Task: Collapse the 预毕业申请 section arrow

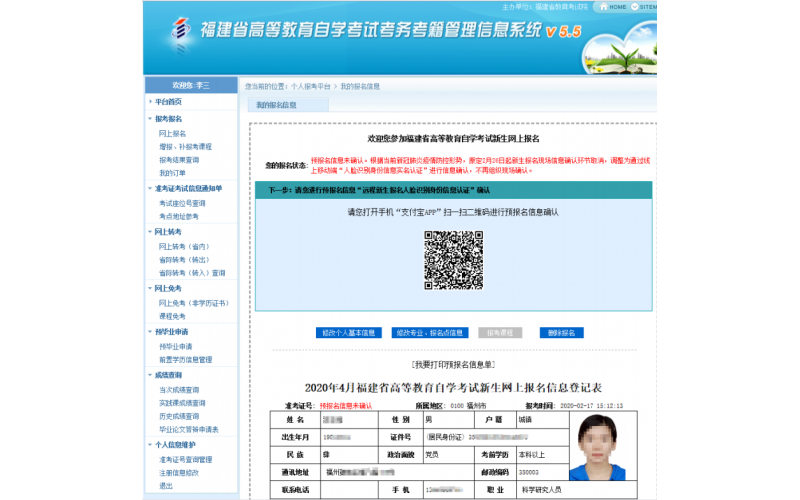Action: (x=150, y=332)
